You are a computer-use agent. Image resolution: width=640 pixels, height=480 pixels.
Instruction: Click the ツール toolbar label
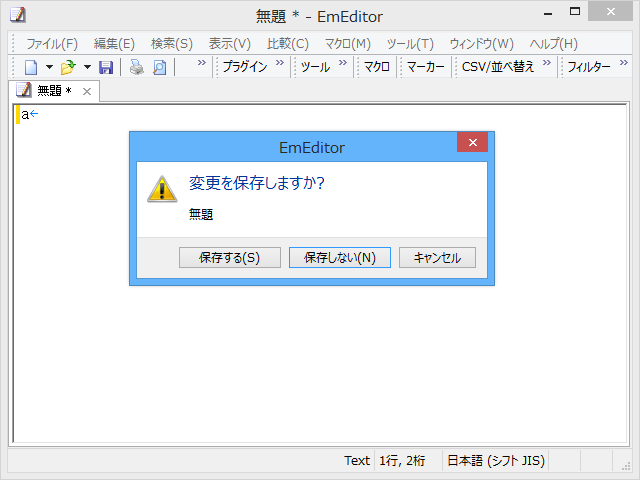315,67
